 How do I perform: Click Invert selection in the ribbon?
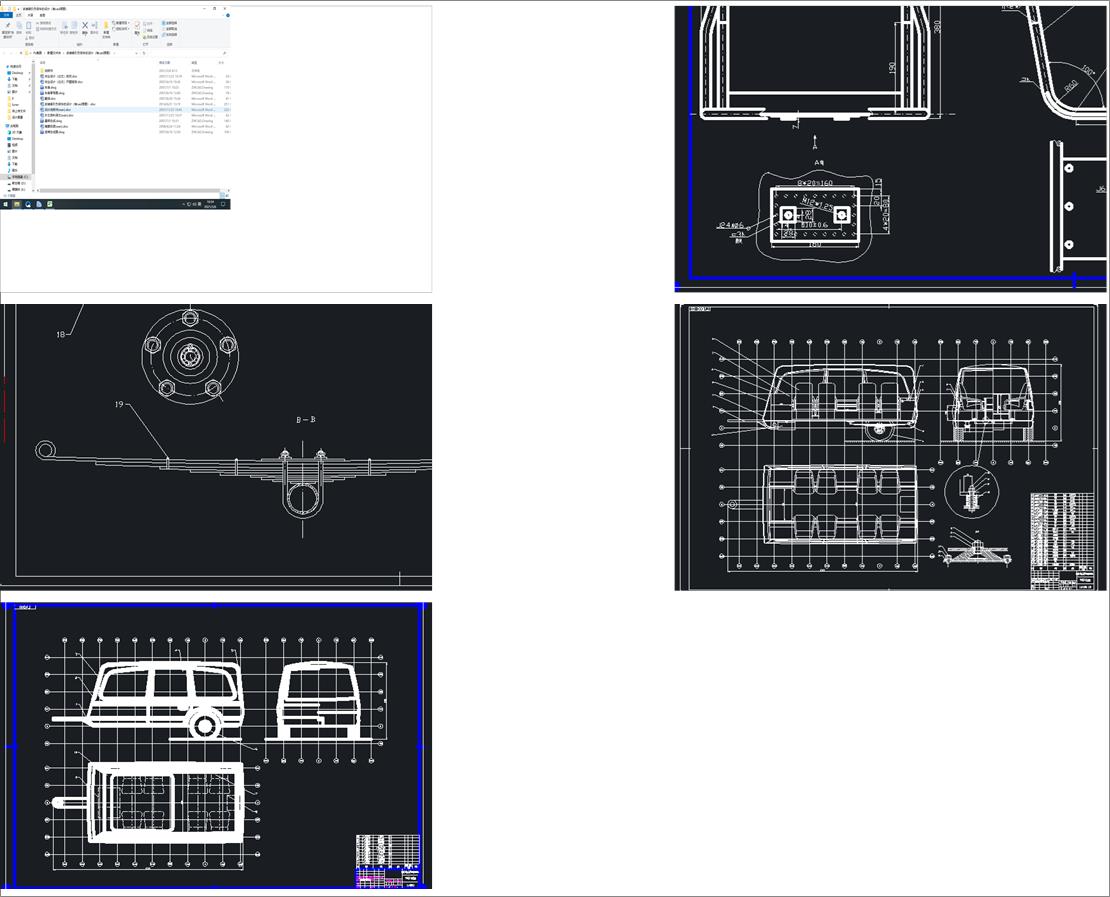[x=170, y=35]
